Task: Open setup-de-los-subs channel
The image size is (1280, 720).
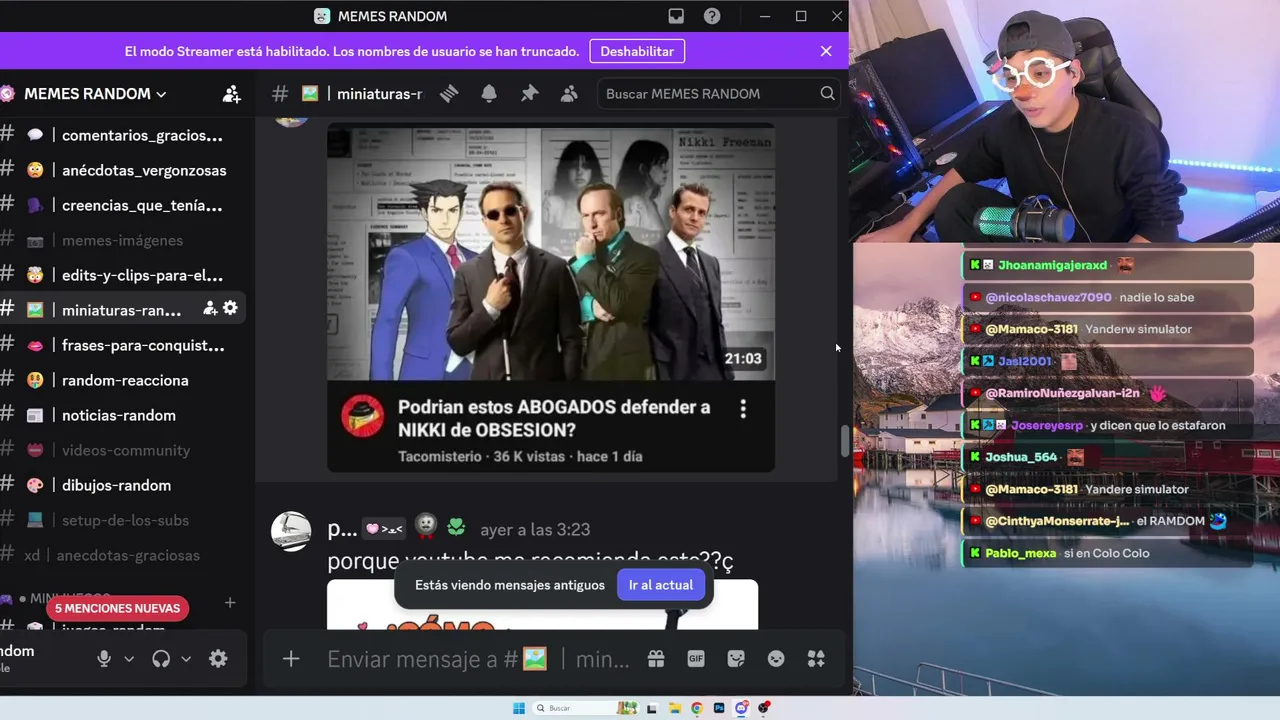Action: click(x=123, y=520)
